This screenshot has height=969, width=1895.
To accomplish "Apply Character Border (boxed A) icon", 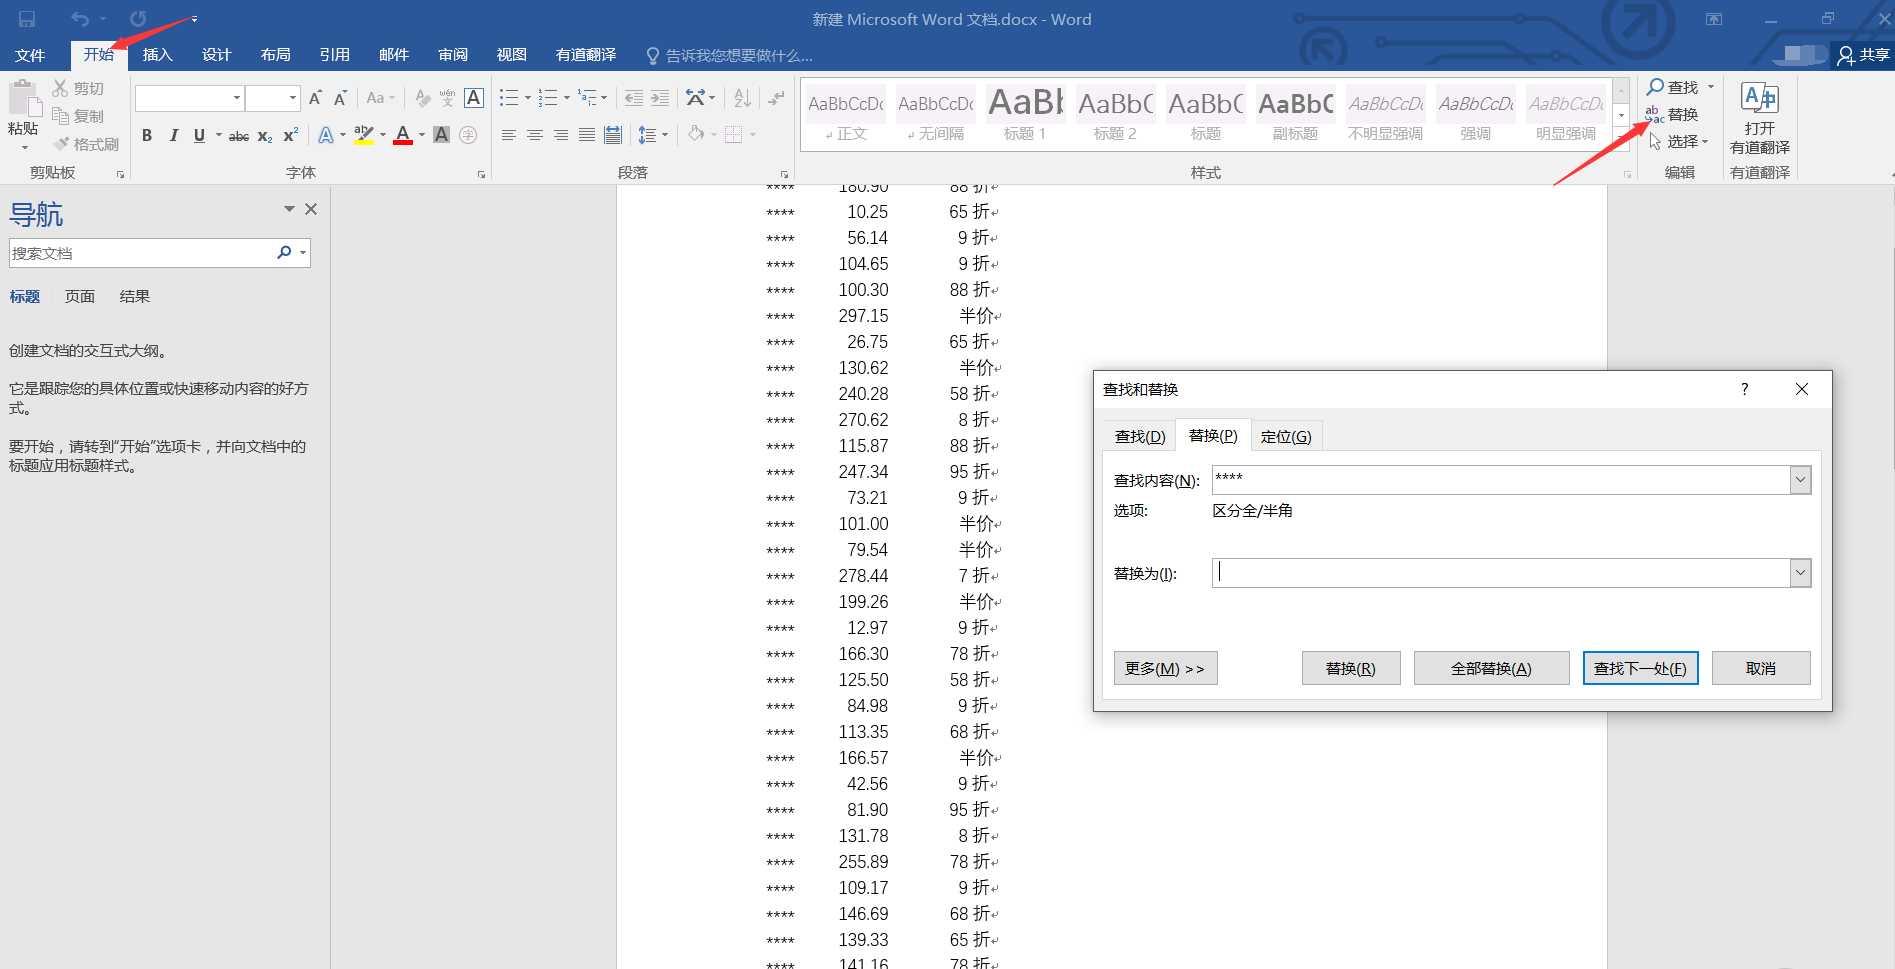I will [474, 98].
